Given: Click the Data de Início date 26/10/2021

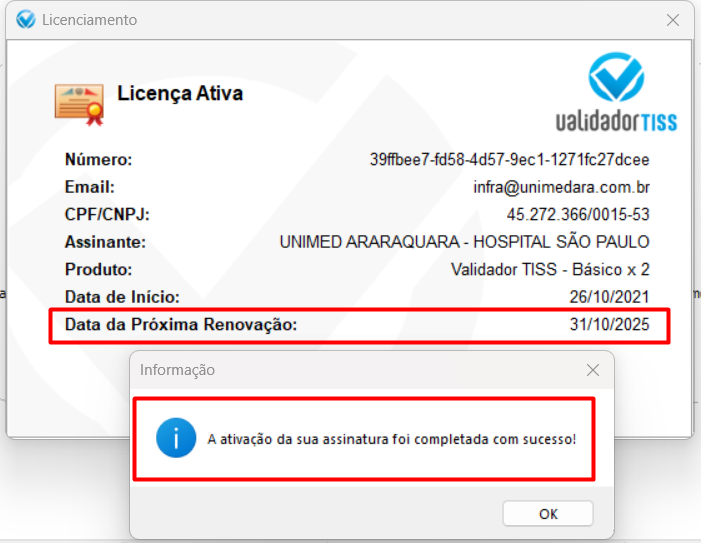Looking at the screenshot, I should point(609,297).
